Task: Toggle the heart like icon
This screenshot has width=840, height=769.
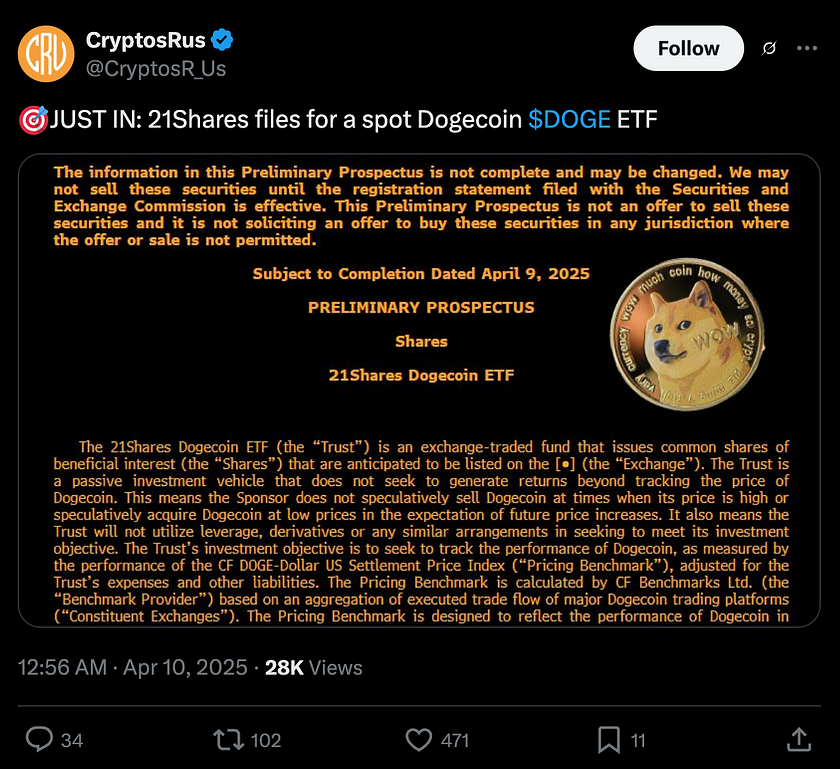Action: pos(419,740)
